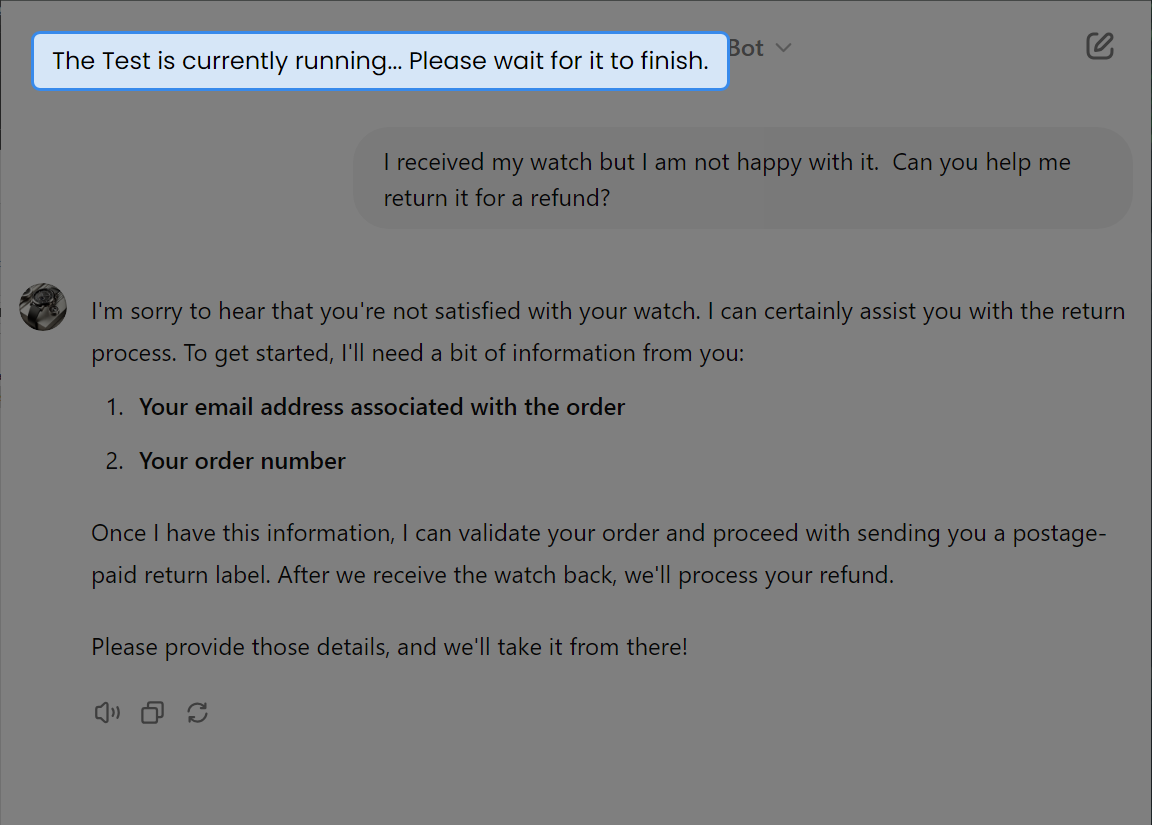Expand the chevron next to Bot
Image resolution: width=1152 pixels, height=825 pixels.
click(x=784, y=48)
